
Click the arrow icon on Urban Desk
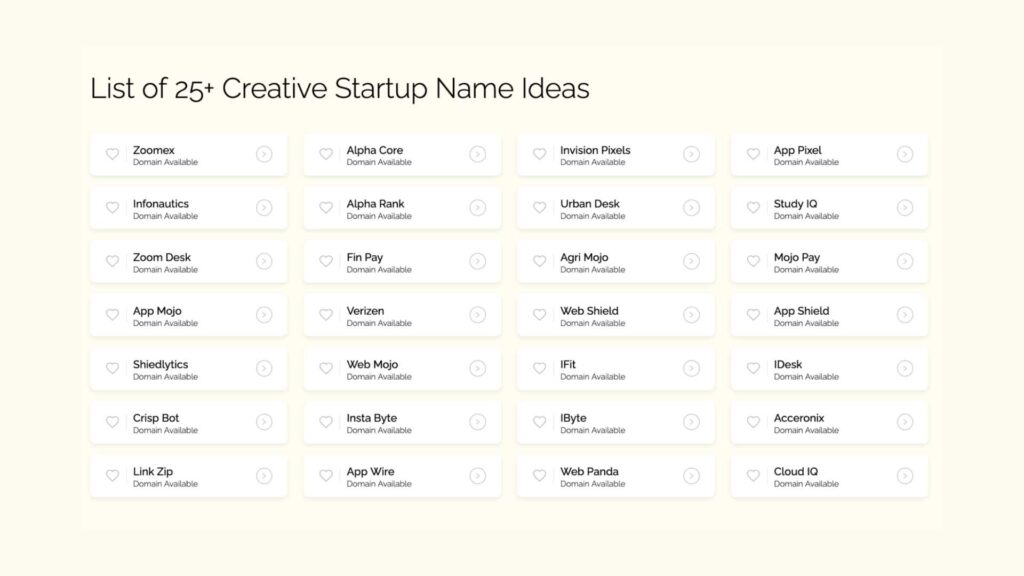tap(691, 208)
